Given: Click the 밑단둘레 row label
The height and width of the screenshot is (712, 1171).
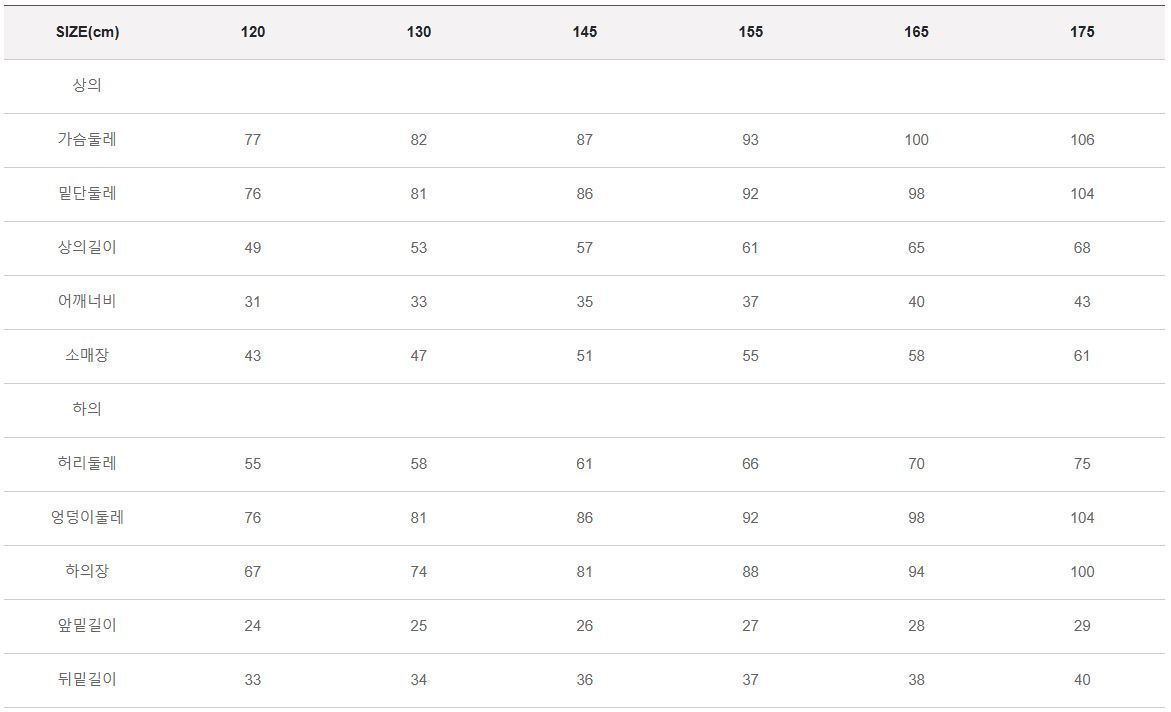Looking at the screenshot, I should (87, 194).
